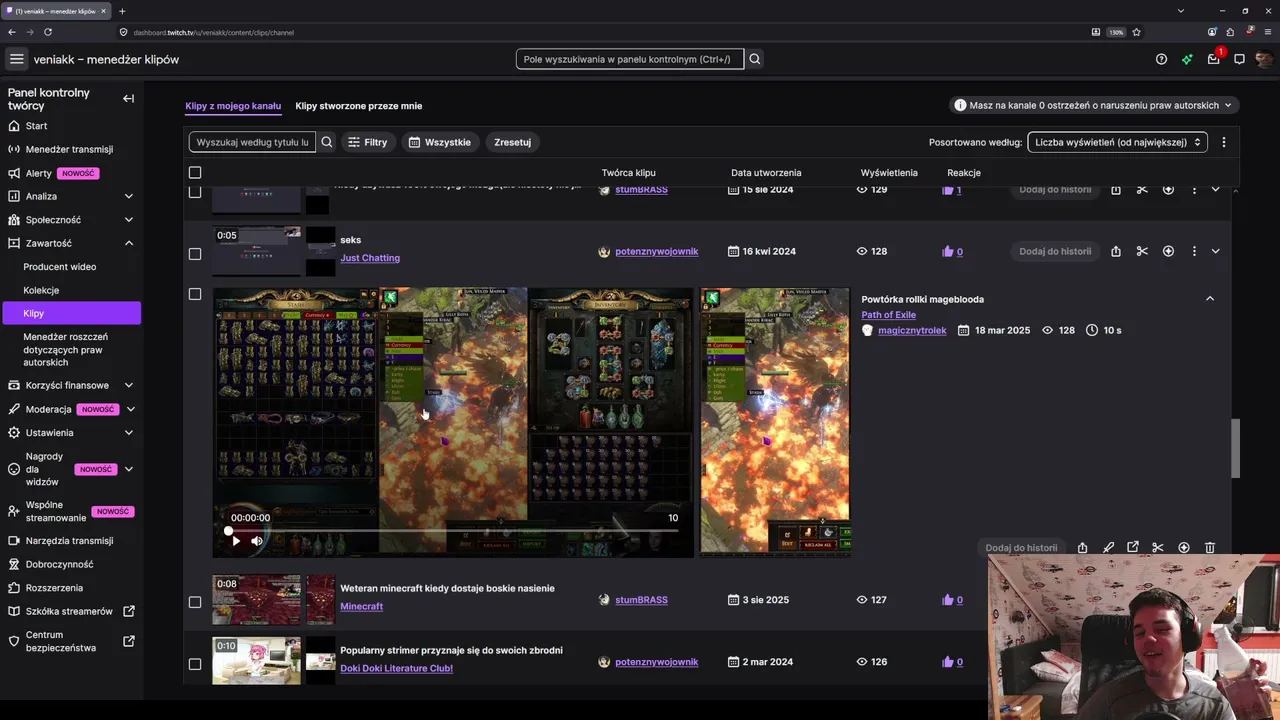
Task: Switch to Klipy stworzone przeze mnie tab
Action: point(359,106)
